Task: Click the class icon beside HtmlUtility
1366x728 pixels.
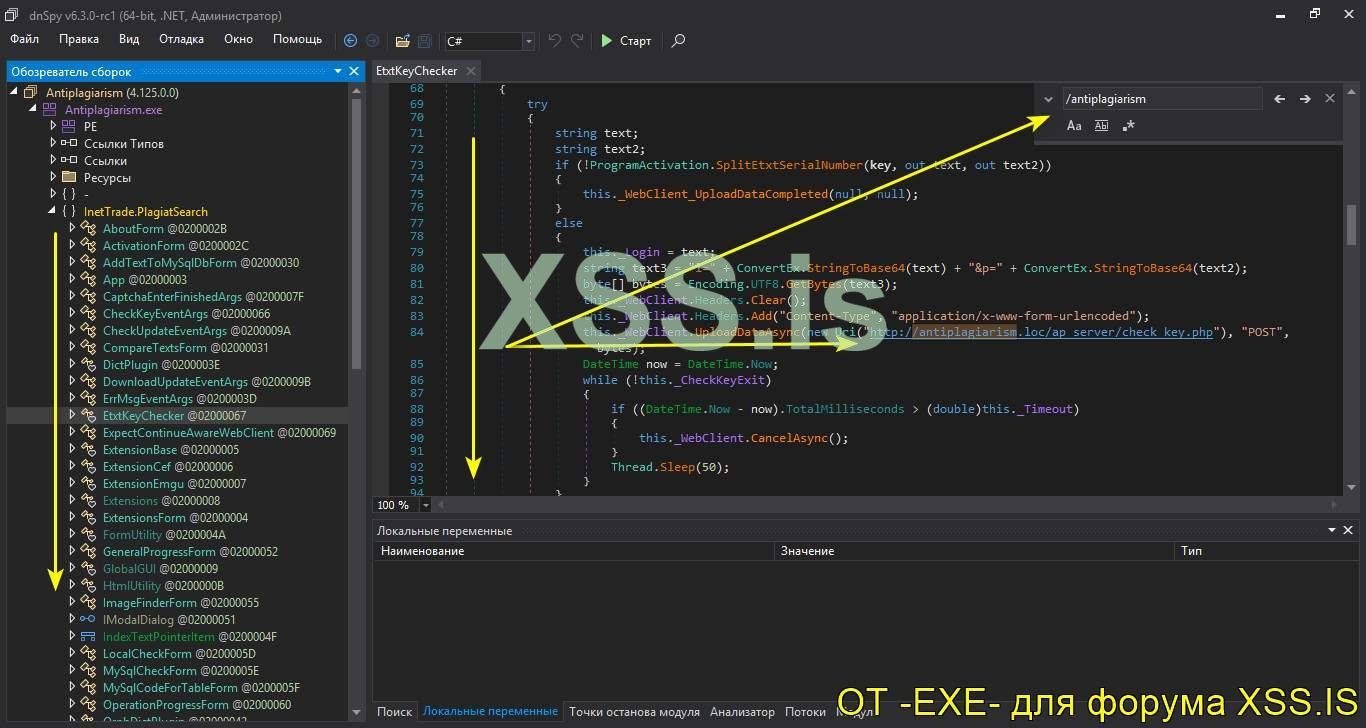Action: 88,586
